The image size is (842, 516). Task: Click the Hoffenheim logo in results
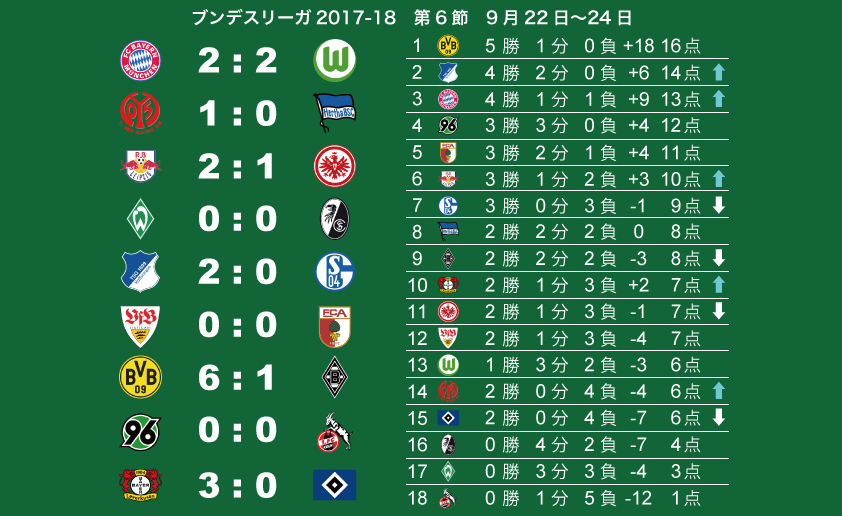[140, 271]
